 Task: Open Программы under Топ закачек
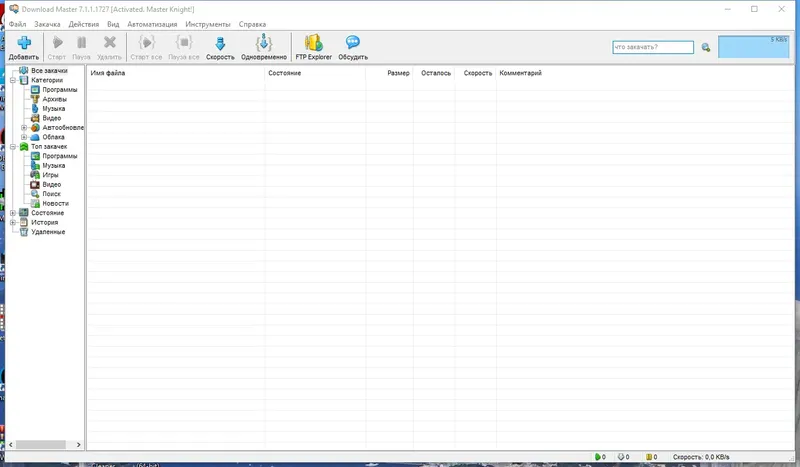point(60,156)
